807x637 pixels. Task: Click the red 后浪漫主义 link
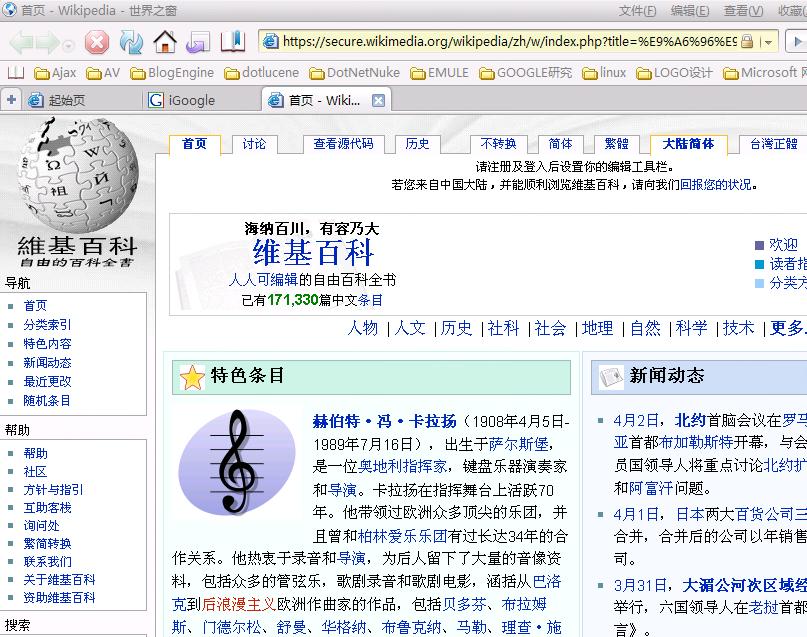pyautogui.click(x=239, y=604)
